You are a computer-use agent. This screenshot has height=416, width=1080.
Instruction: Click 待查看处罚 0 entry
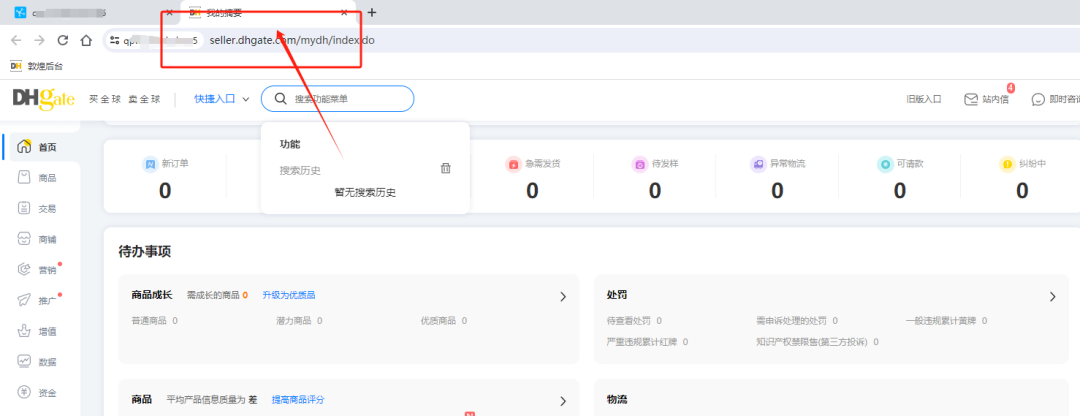pyautogui.click(x=634, y=320)
